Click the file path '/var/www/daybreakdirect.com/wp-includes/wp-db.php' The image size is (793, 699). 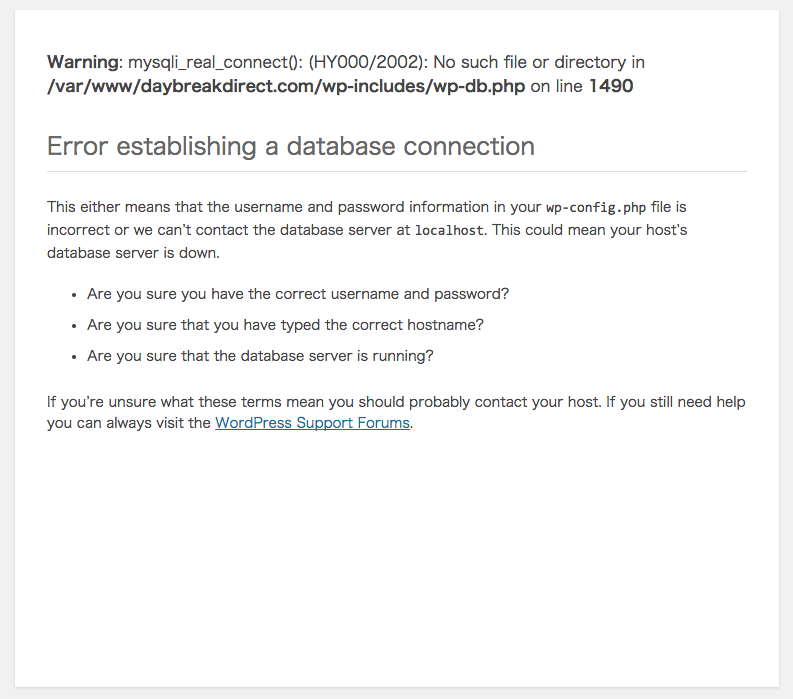(286, 86)
